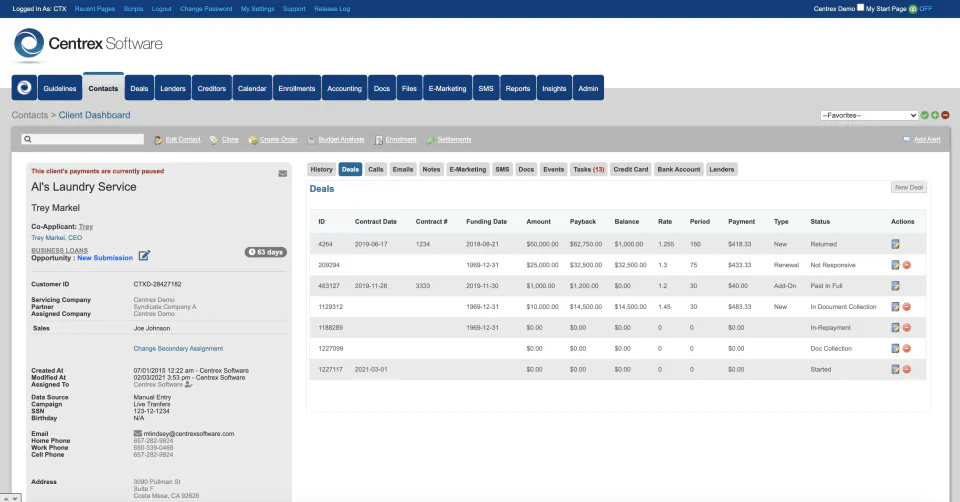Click the Add Alert link
The image size is (960, 502).
(927, 140)
